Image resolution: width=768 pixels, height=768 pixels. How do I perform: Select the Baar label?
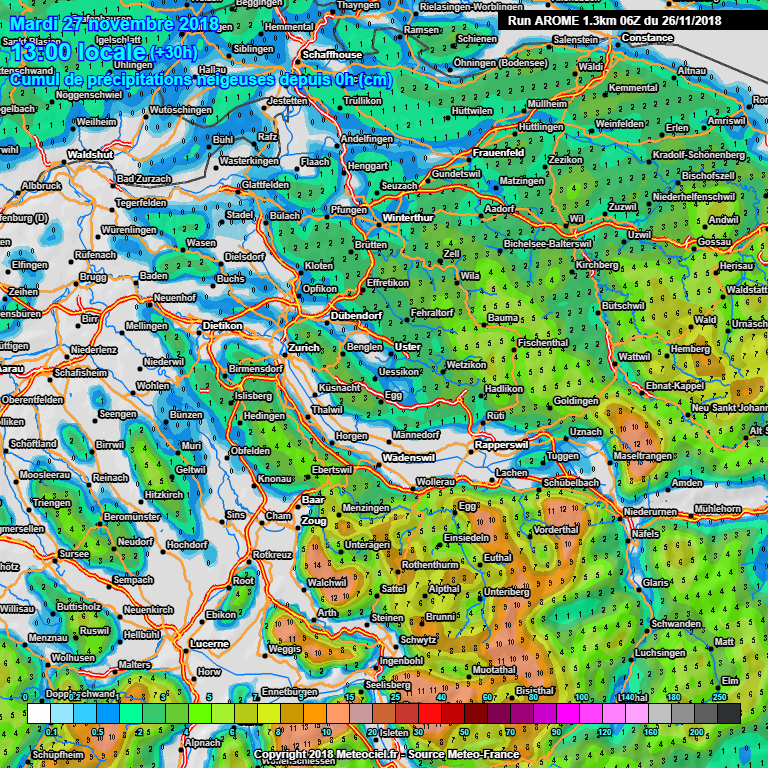pyautogui.click(x=313, y=500)
